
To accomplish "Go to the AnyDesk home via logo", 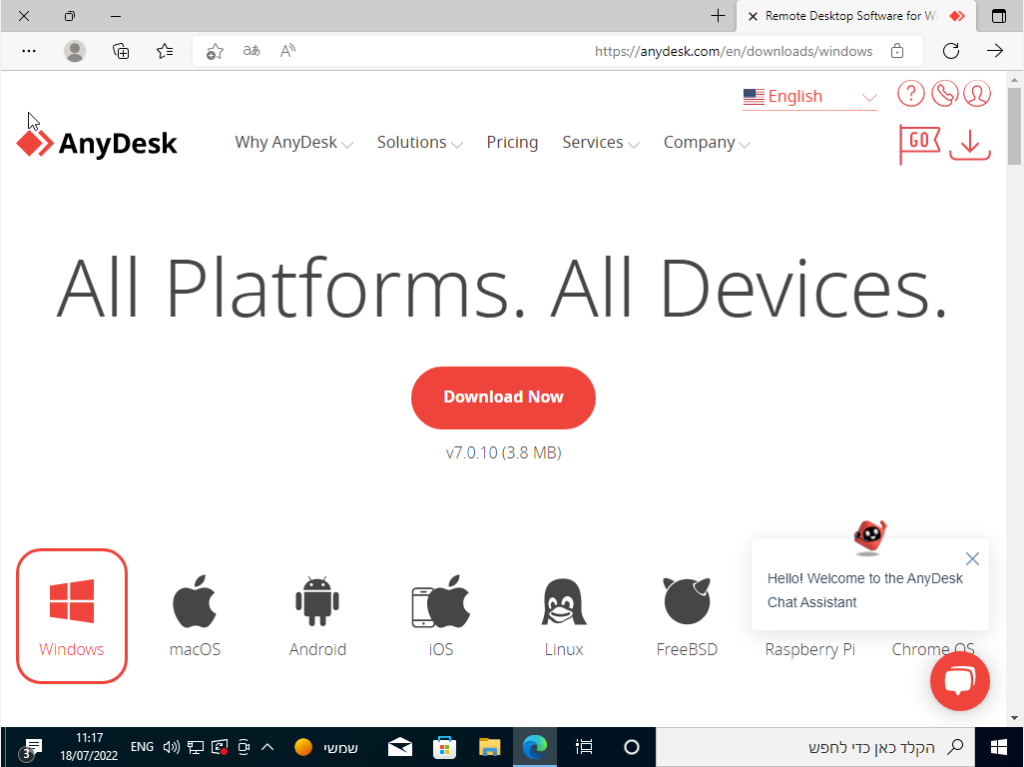I will pos(97,143).
